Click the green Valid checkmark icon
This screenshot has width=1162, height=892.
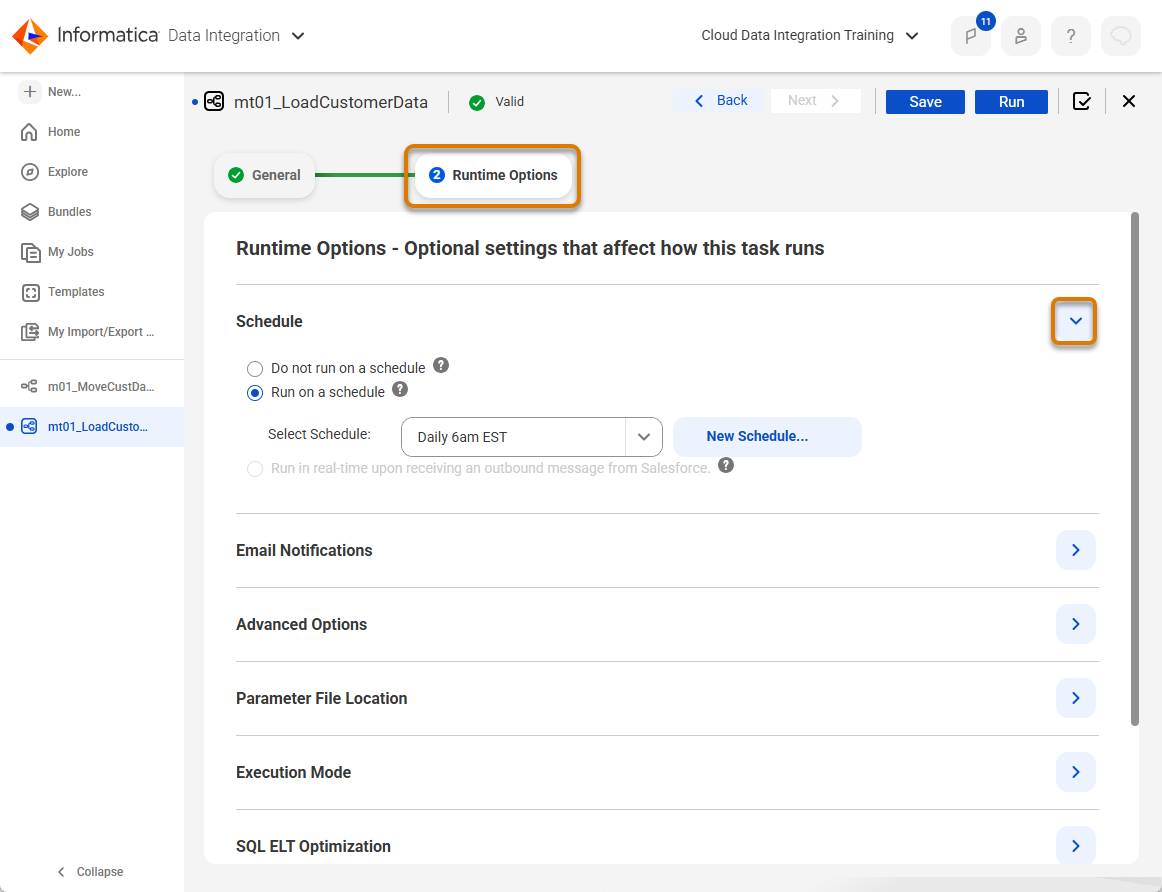477,102
